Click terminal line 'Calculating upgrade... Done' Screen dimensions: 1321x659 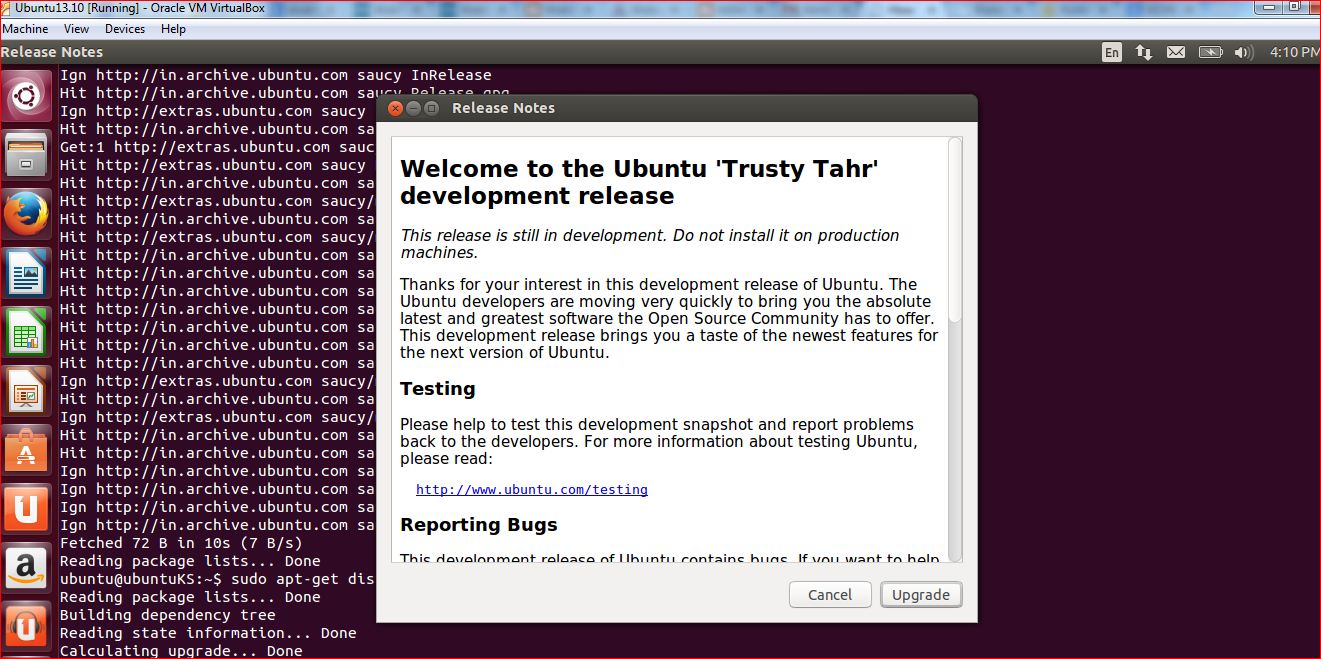[181, 651]
